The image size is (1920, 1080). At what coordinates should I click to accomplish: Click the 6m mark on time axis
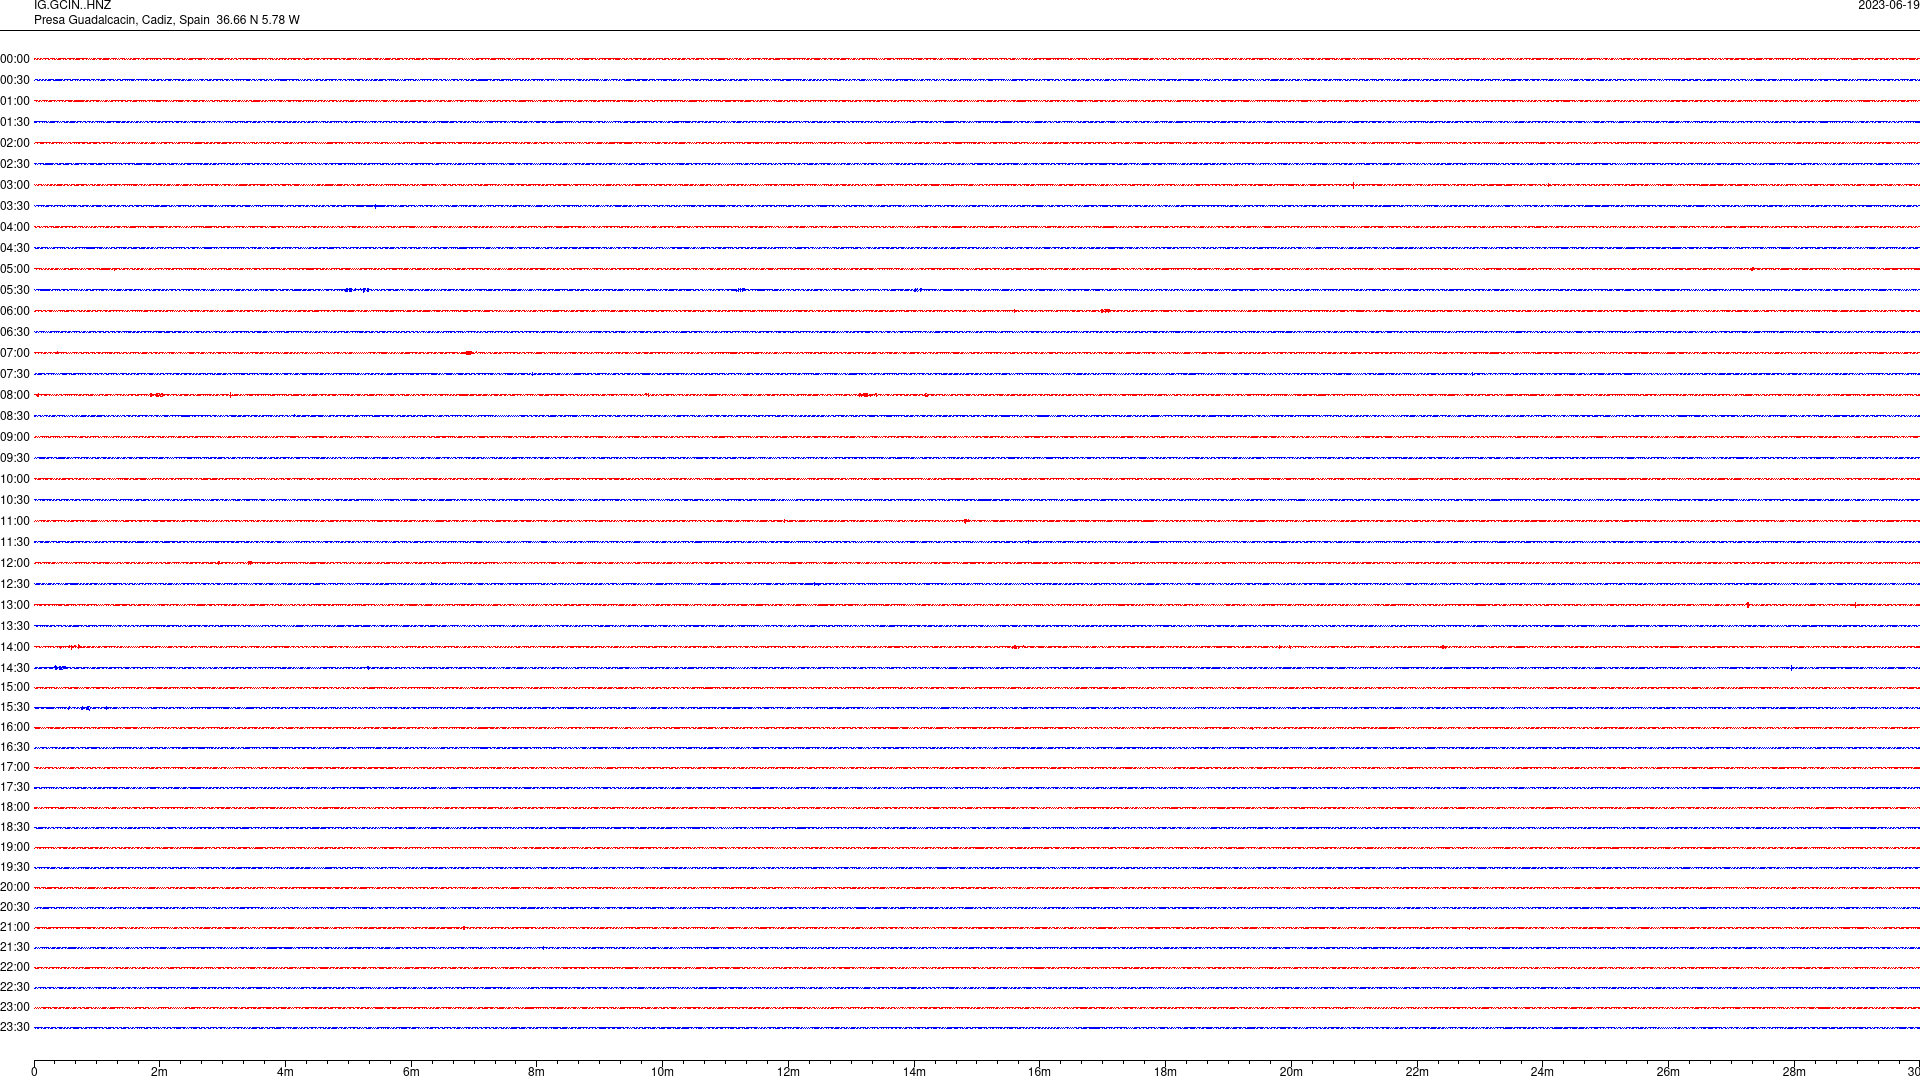click(411, 1072)
